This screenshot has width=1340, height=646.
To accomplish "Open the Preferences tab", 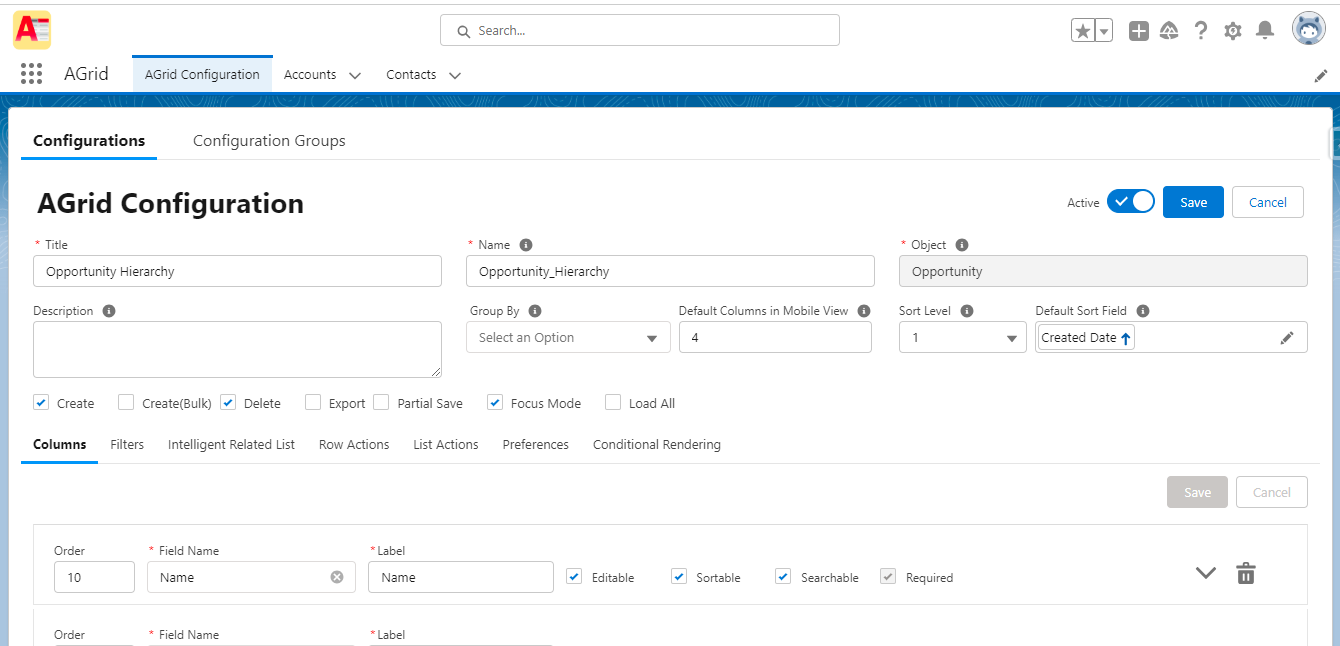I will pyautogui.click(x=535, y=444).
